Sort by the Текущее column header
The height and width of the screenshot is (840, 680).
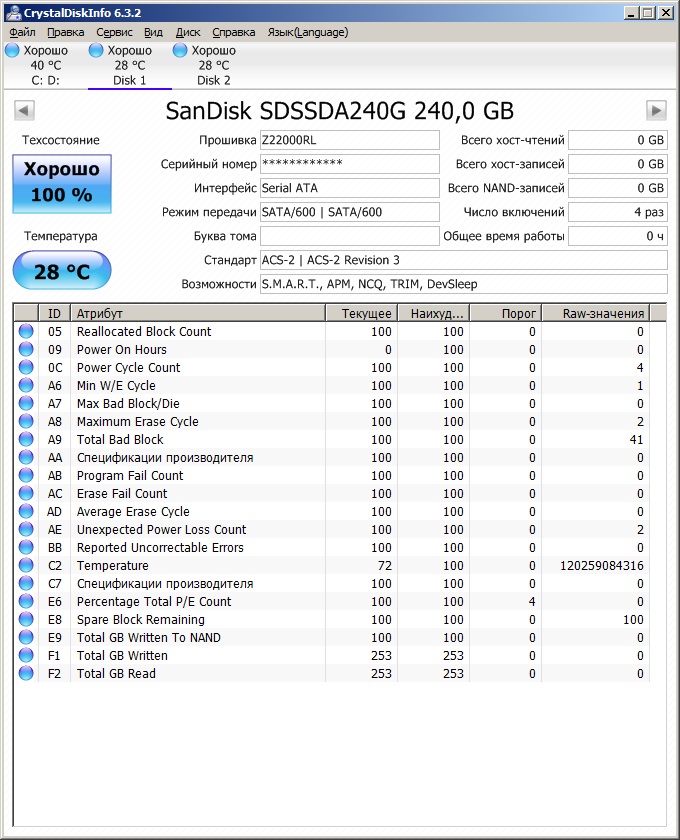pyautogui.click(x=361, y=313)
